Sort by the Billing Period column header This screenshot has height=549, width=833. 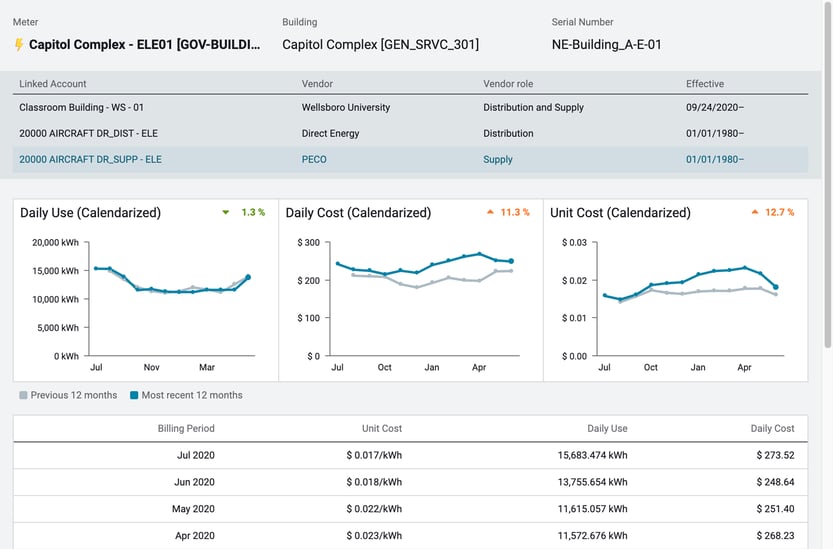coord(186,428)
